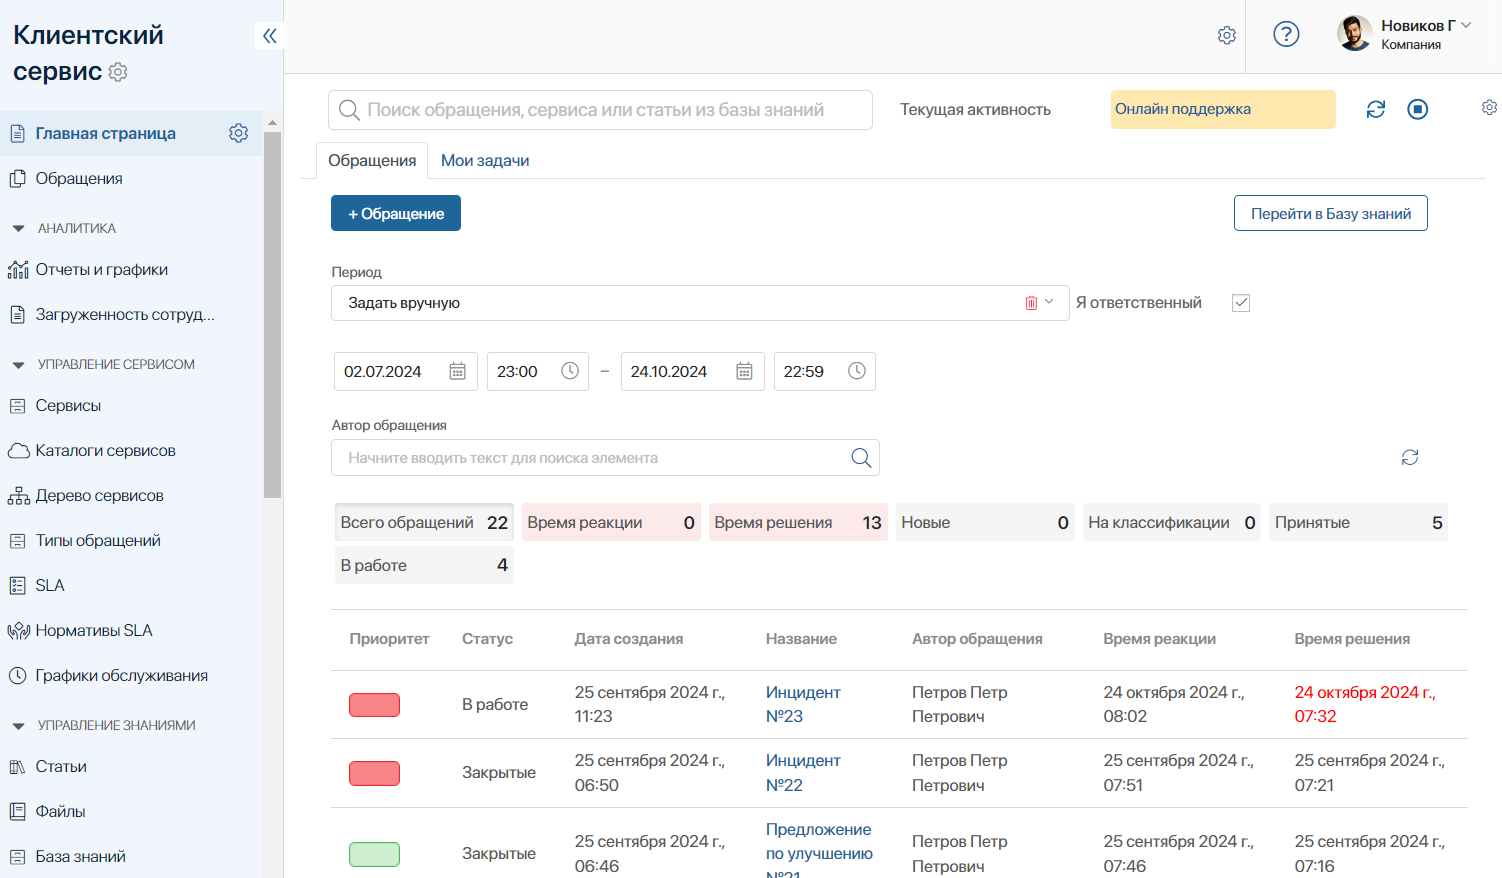1502x878 pixels.
Task: Click the stop activity icon next to Онлайн поддержка
Action: point(1417,110)
